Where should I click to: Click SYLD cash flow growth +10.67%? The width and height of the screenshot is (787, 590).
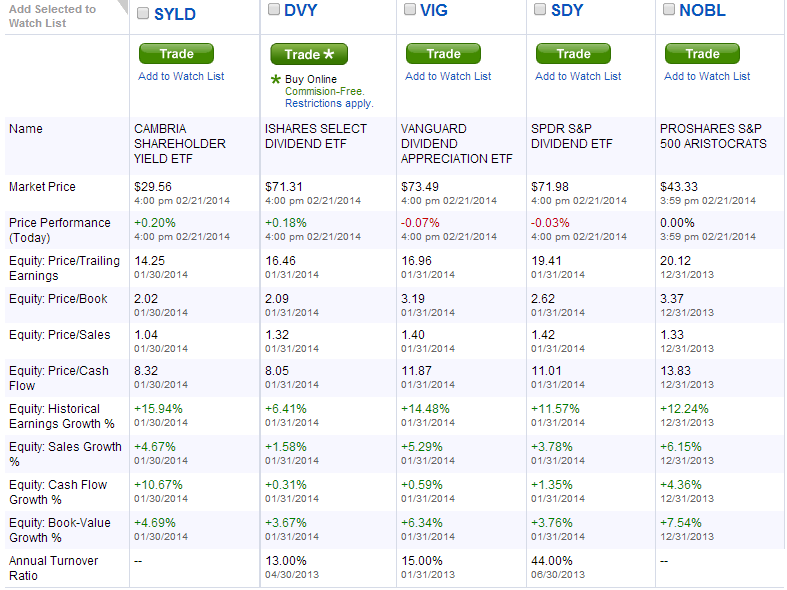159,485
